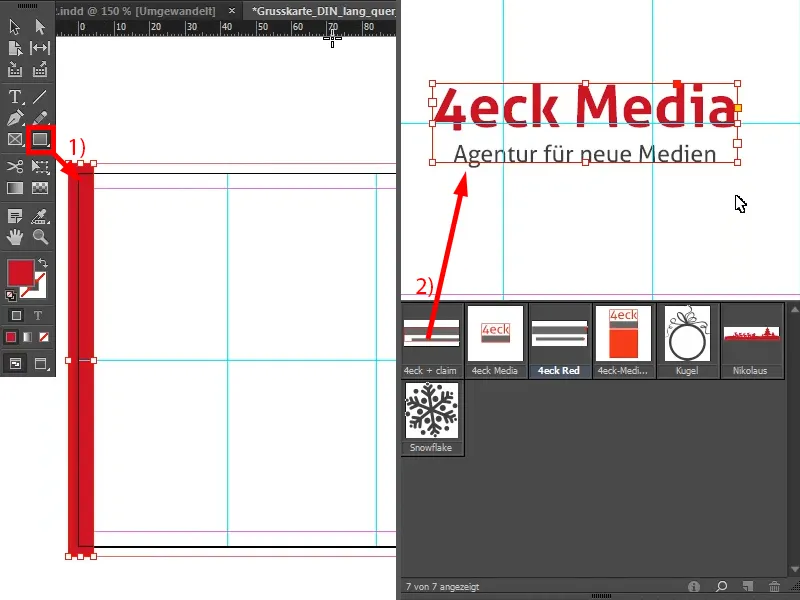The height and width of the screenshot is (600, 800).
Task: Open library item information
Action: [x=694, y=586]
